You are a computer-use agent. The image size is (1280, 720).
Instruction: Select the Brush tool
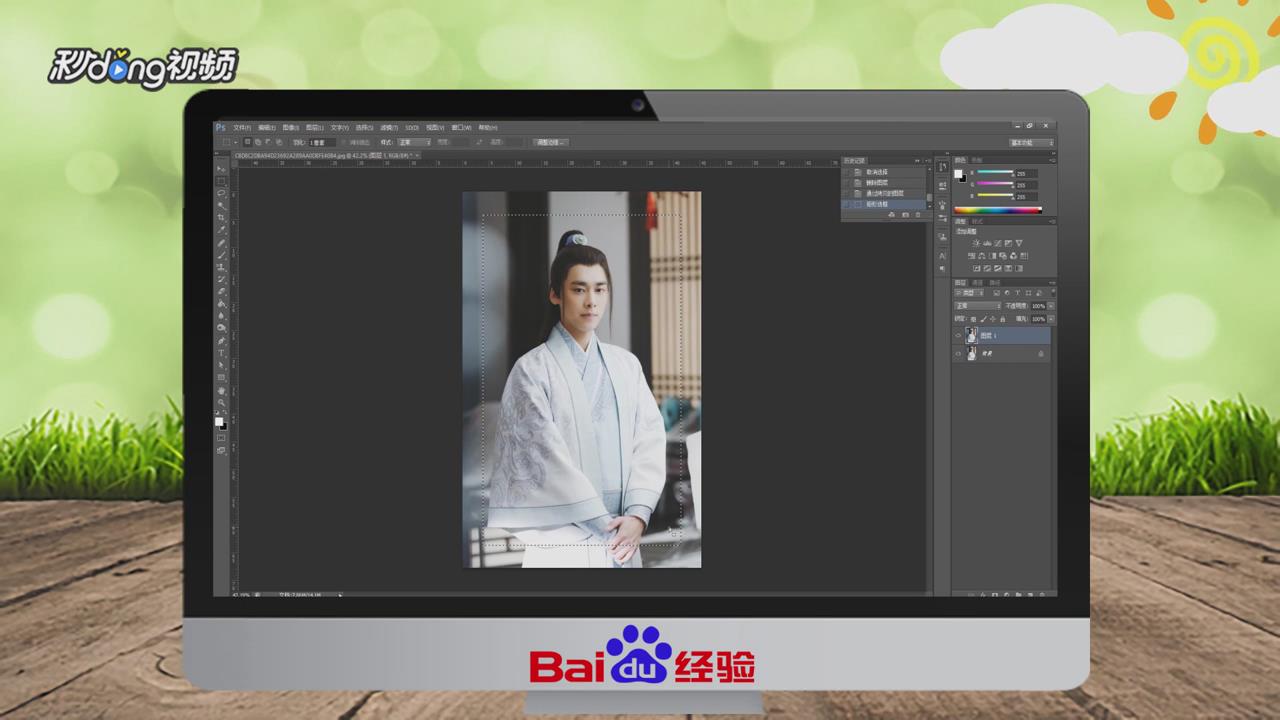(x=221, y=254)
